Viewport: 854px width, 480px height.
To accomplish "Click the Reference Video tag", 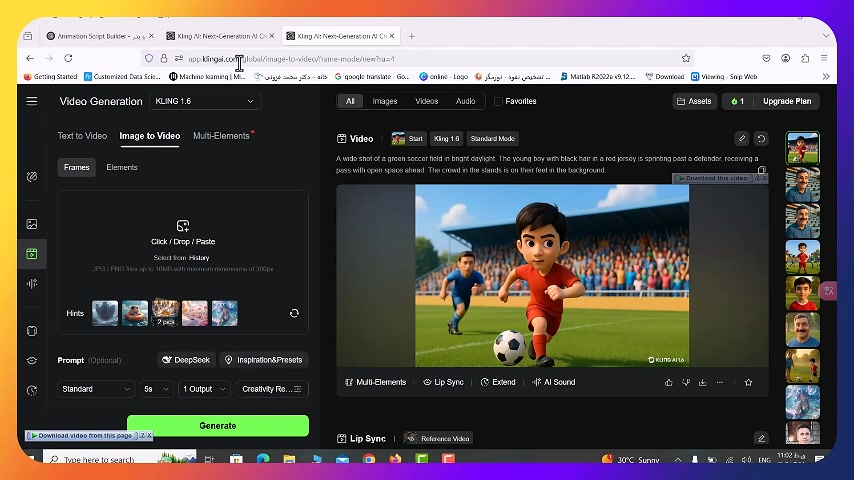I will (438, 438).
